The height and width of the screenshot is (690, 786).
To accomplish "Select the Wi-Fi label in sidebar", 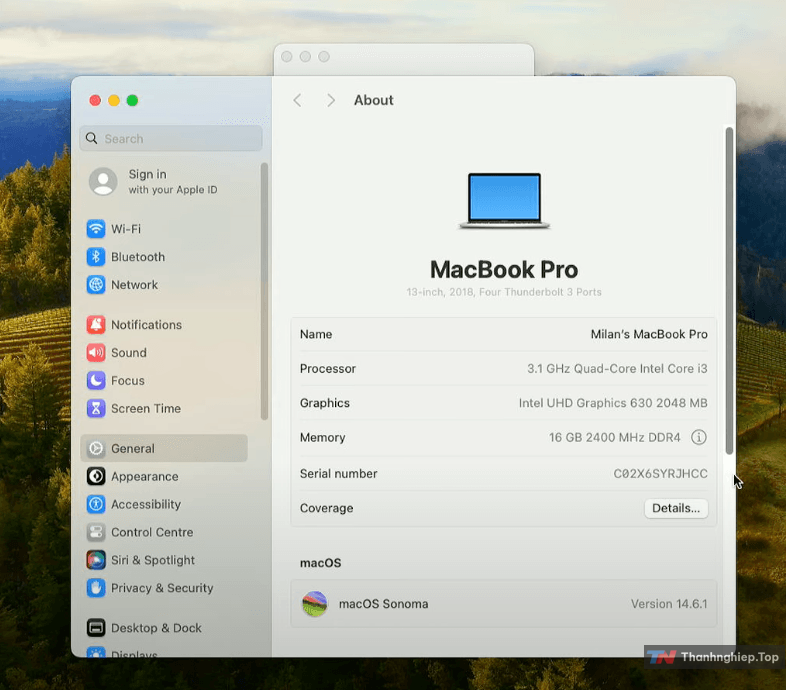I will pos(126,229).
